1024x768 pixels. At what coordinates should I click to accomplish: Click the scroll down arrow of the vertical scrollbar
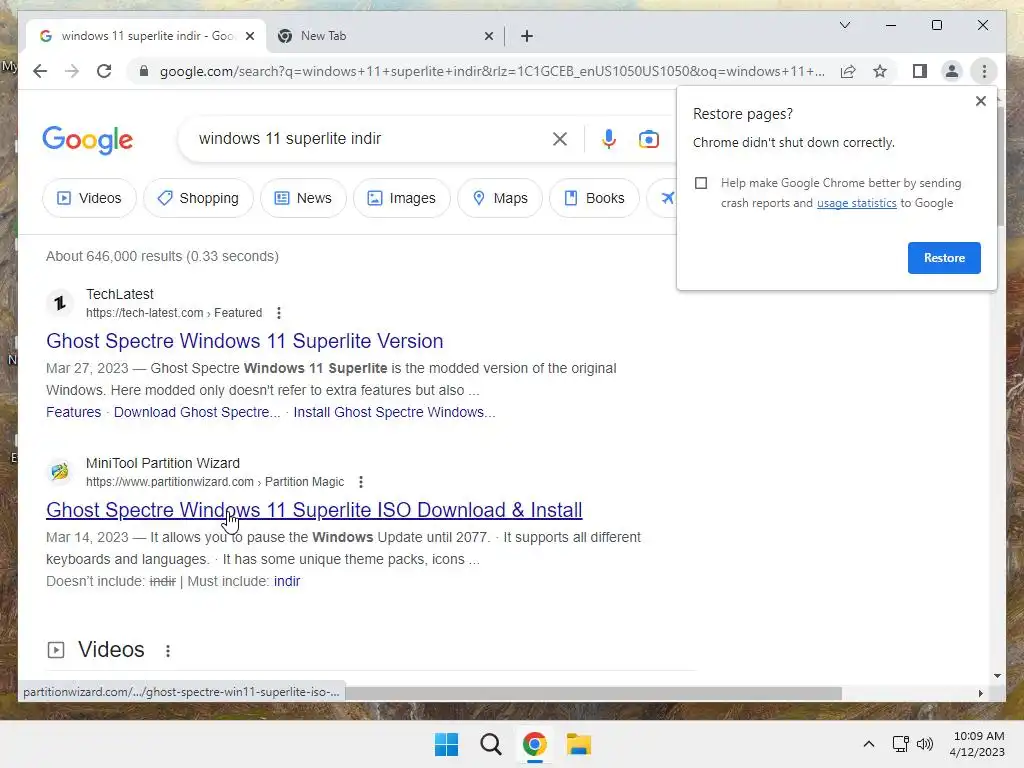[997, 676]
